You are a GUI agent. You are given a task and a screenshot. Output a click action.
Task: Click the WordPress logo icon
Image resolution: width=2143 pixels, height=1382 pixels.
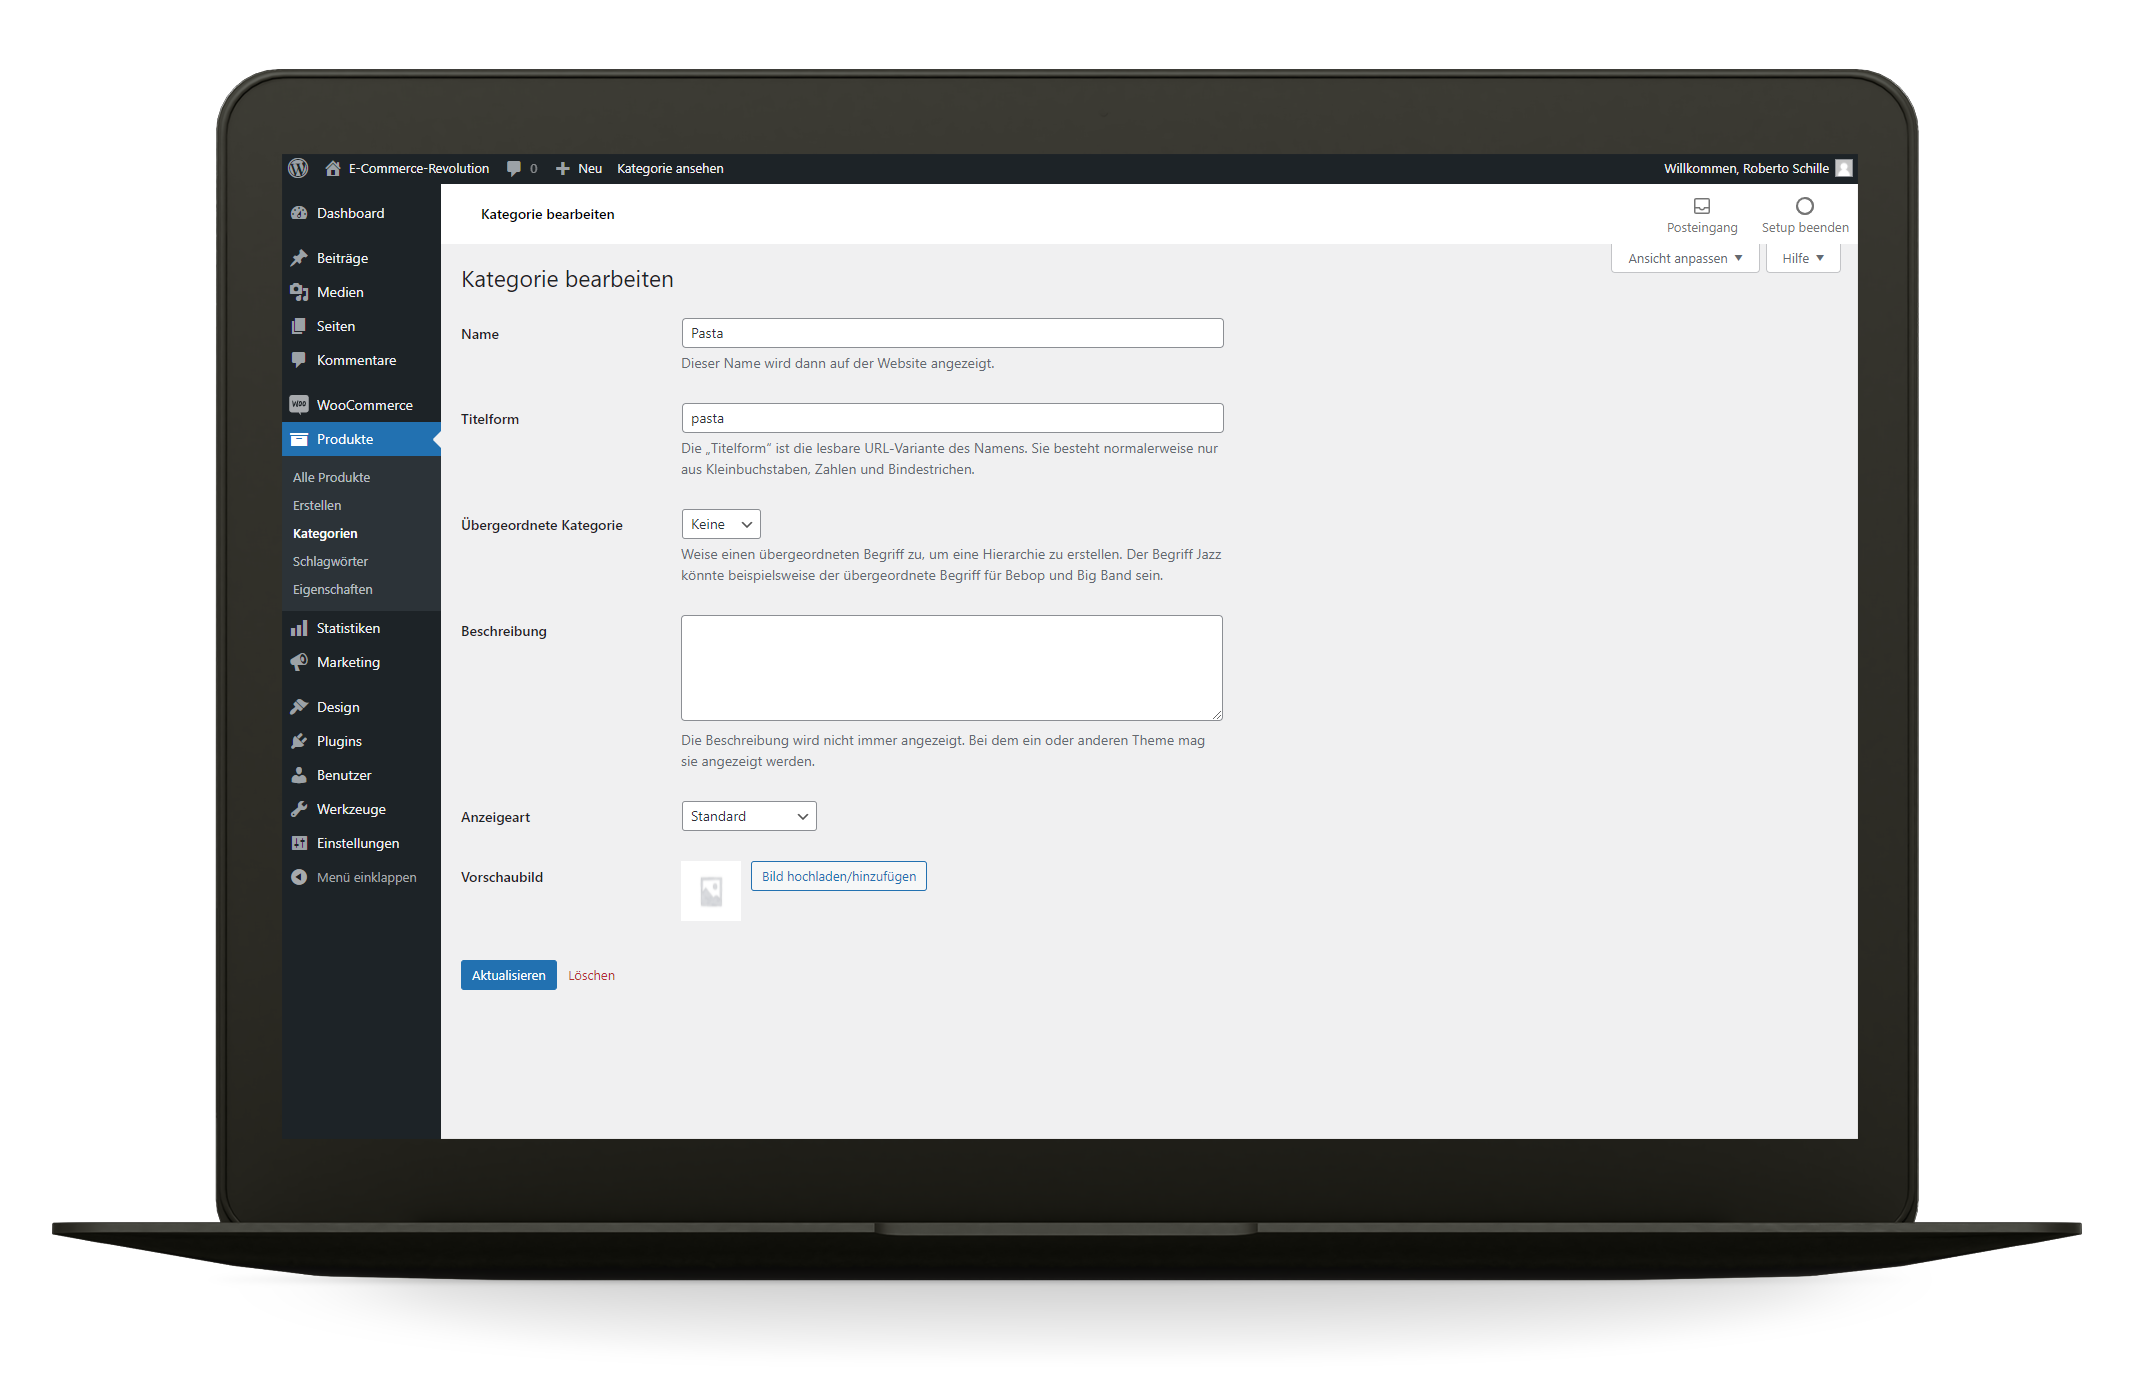click(x=298, y=168)
